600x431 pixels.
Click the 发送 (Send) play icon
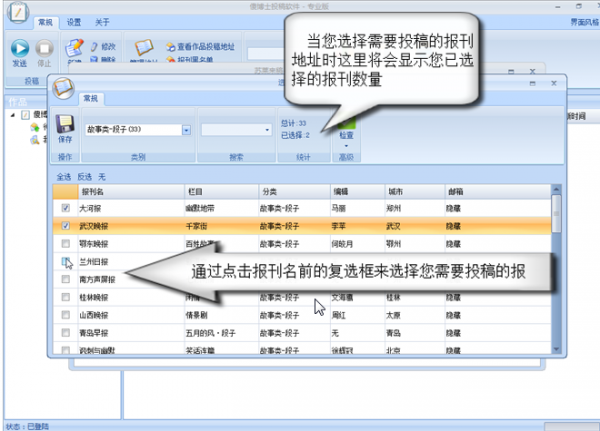click(19, 47)
